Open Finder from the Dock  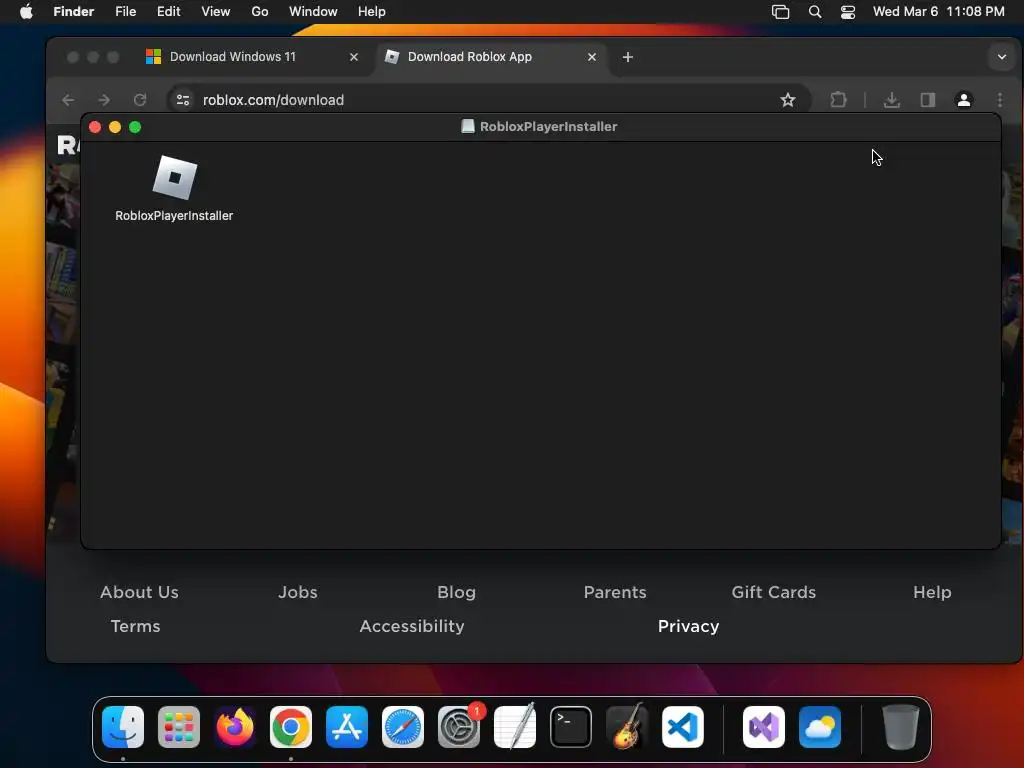click(x=123, y=727)
